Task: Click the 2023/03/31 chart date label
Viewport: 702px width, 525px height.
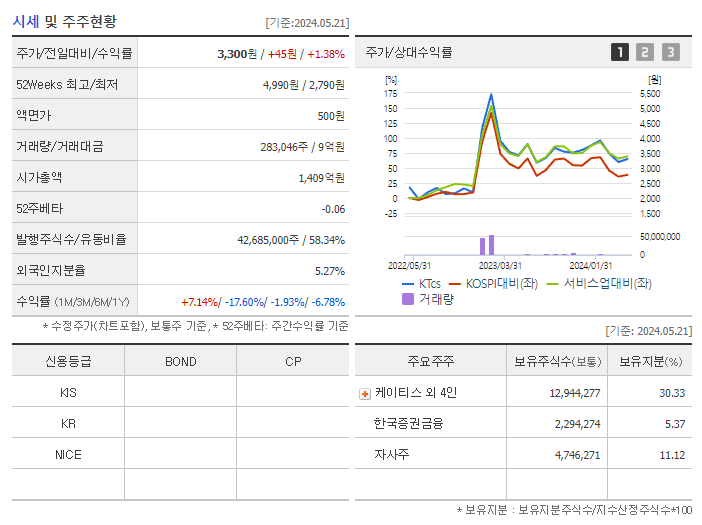Action: (x=500, y=265)
